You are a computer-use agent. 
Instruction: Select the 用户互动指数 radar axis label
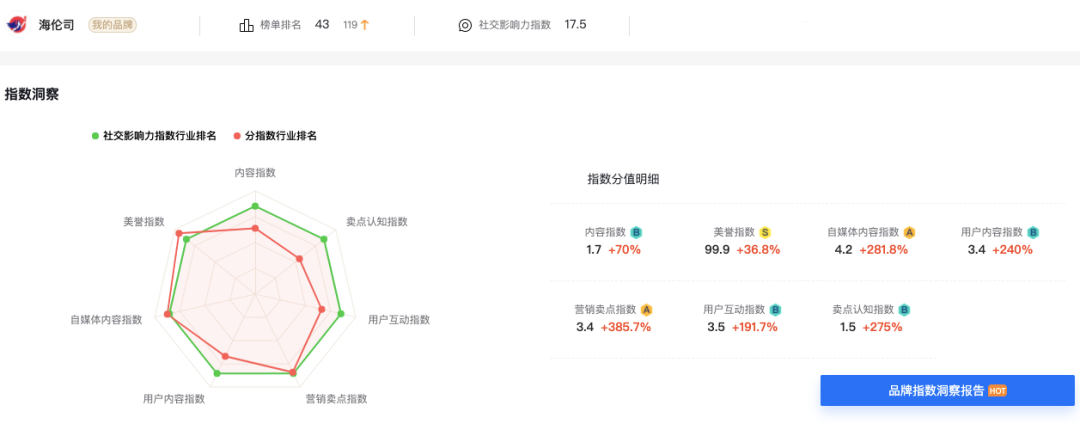tap(399, 320)
